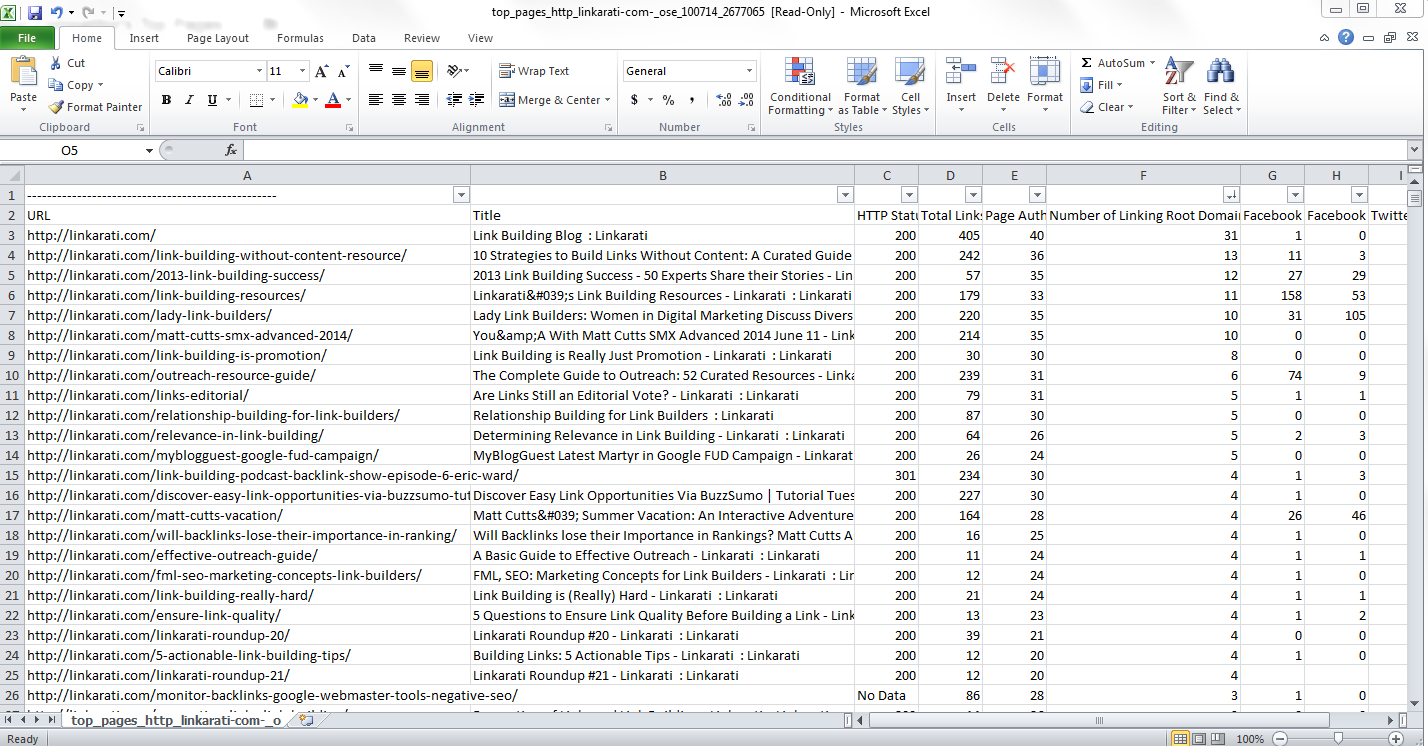Screen dimensions: 1428x746
Task: Open Find & Select binoculars menu
Action: tap(1221, 86)
